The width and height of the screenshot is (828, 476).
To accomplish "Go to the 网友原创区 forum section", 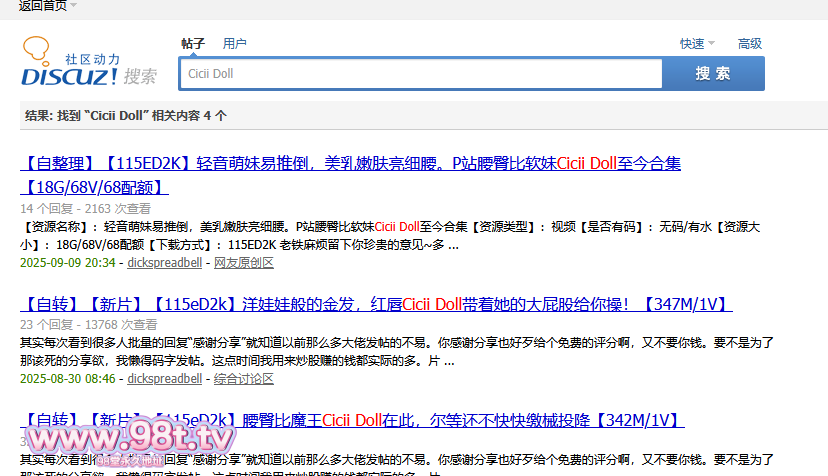I will (243, 263).
